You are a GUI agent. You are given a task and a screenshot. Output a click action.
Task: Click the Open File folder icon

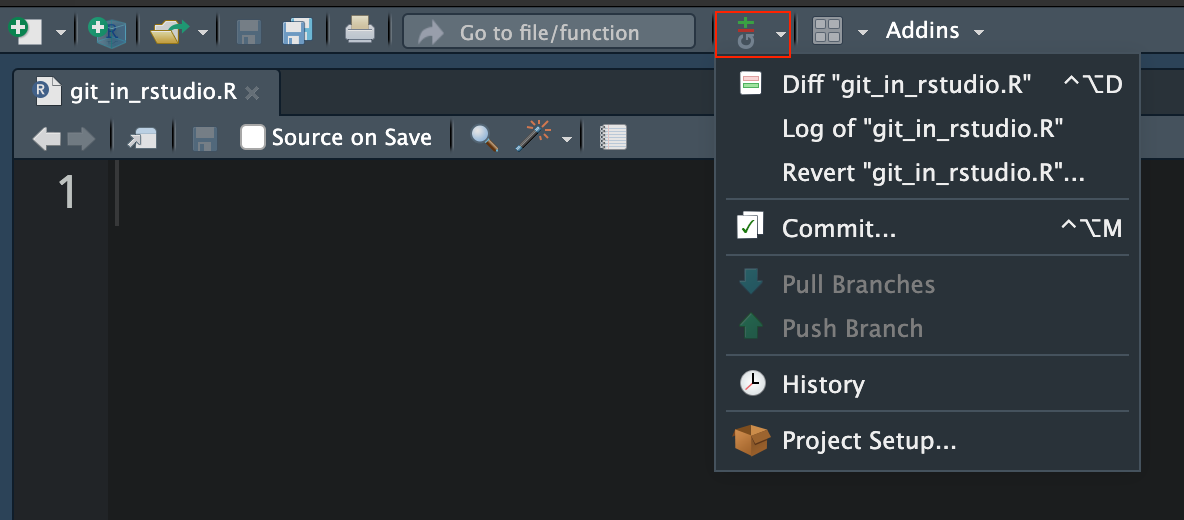[x=168, y=31]
